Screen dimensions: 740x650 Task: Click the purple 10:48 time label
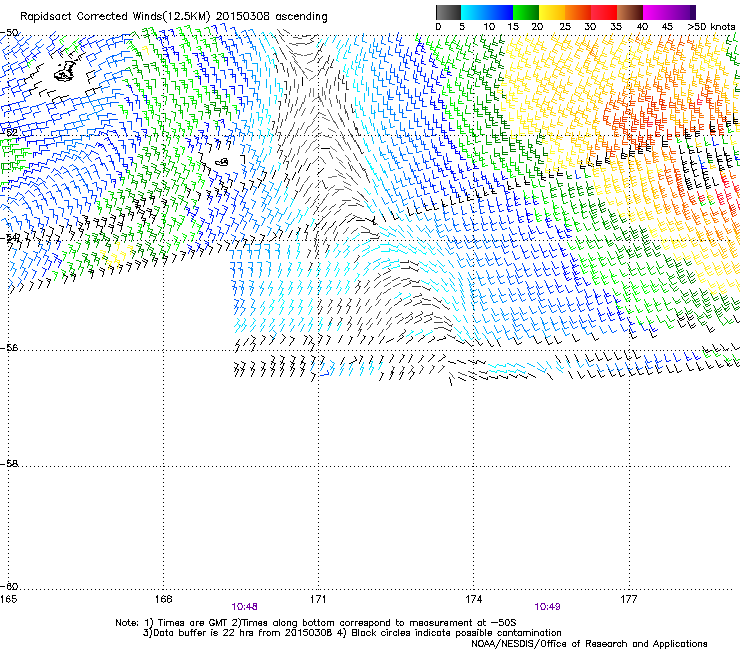[x=244, y=607]
